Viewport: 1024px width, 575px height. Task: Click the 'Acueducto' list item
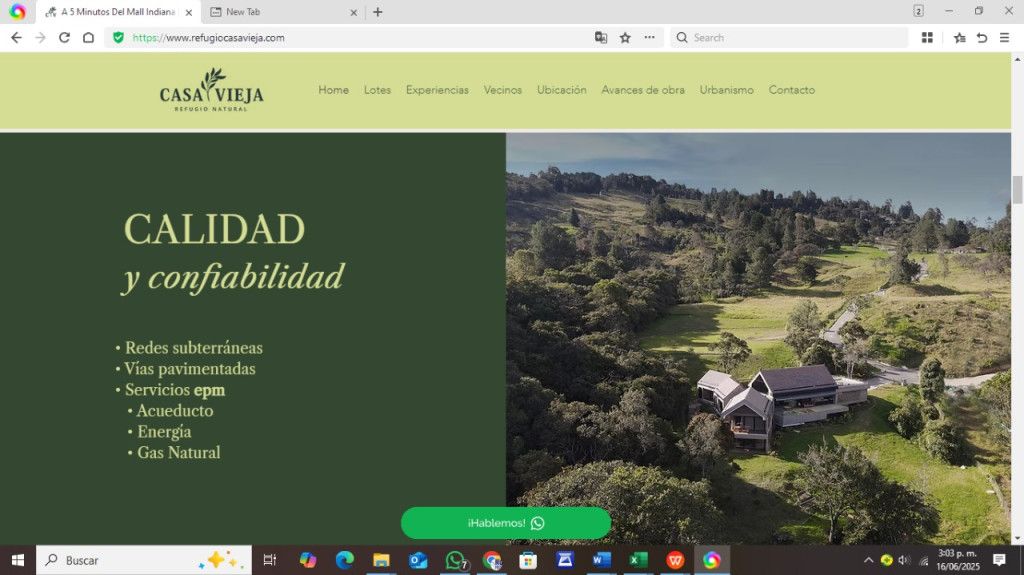tap(175, 410)
